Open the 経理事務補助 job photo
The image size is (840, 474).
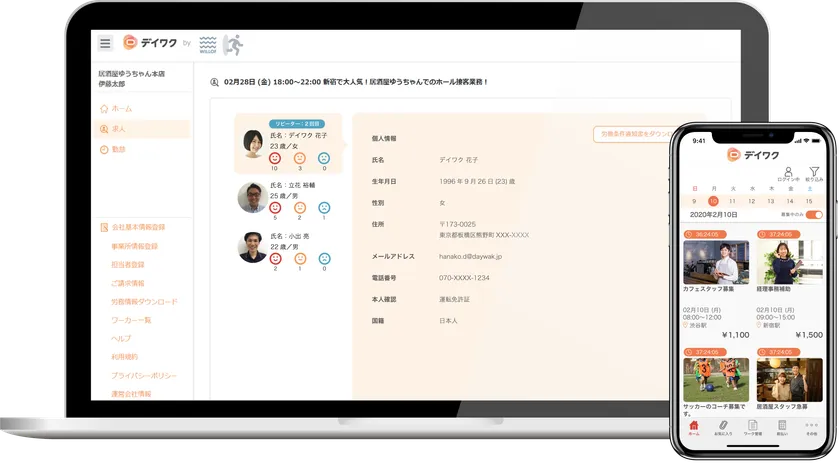coord(789,262)
